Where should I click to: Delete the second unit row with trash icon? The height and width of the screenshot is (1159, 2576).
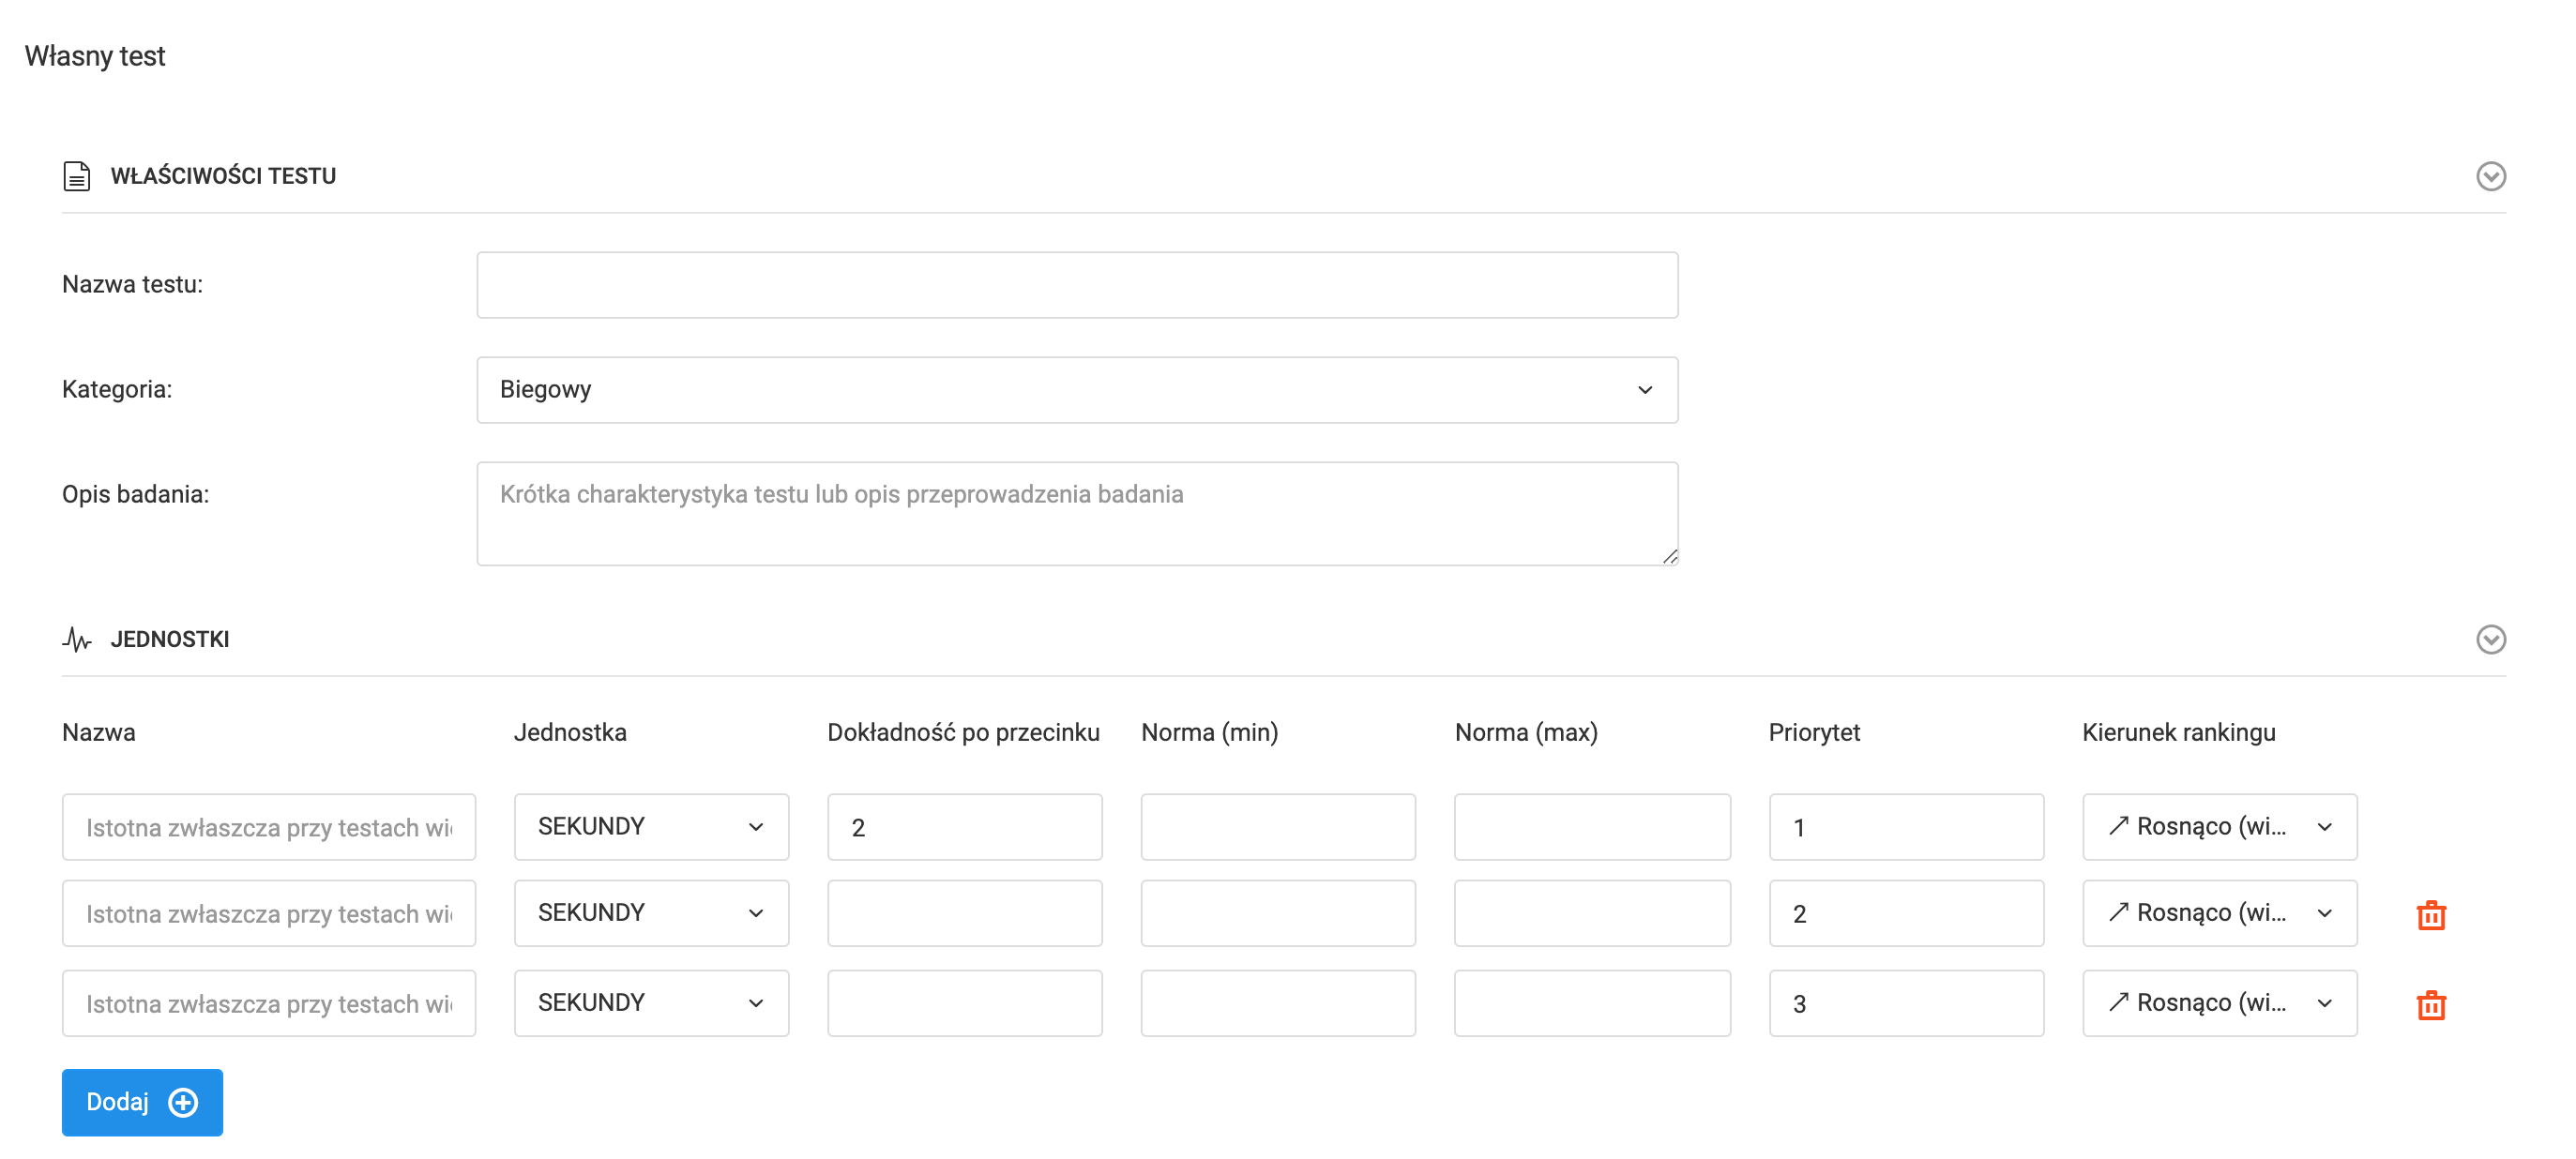2430,914
